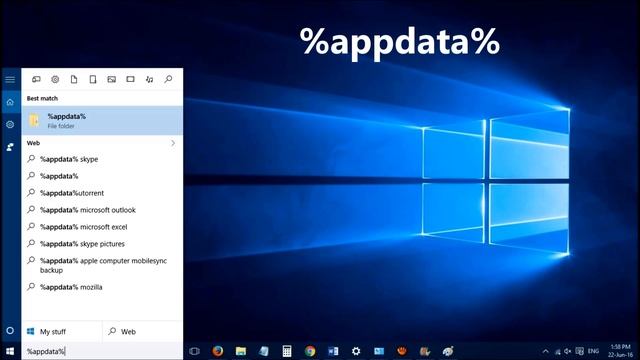Open Cortana settings gear in sidebar

(10, 124)
